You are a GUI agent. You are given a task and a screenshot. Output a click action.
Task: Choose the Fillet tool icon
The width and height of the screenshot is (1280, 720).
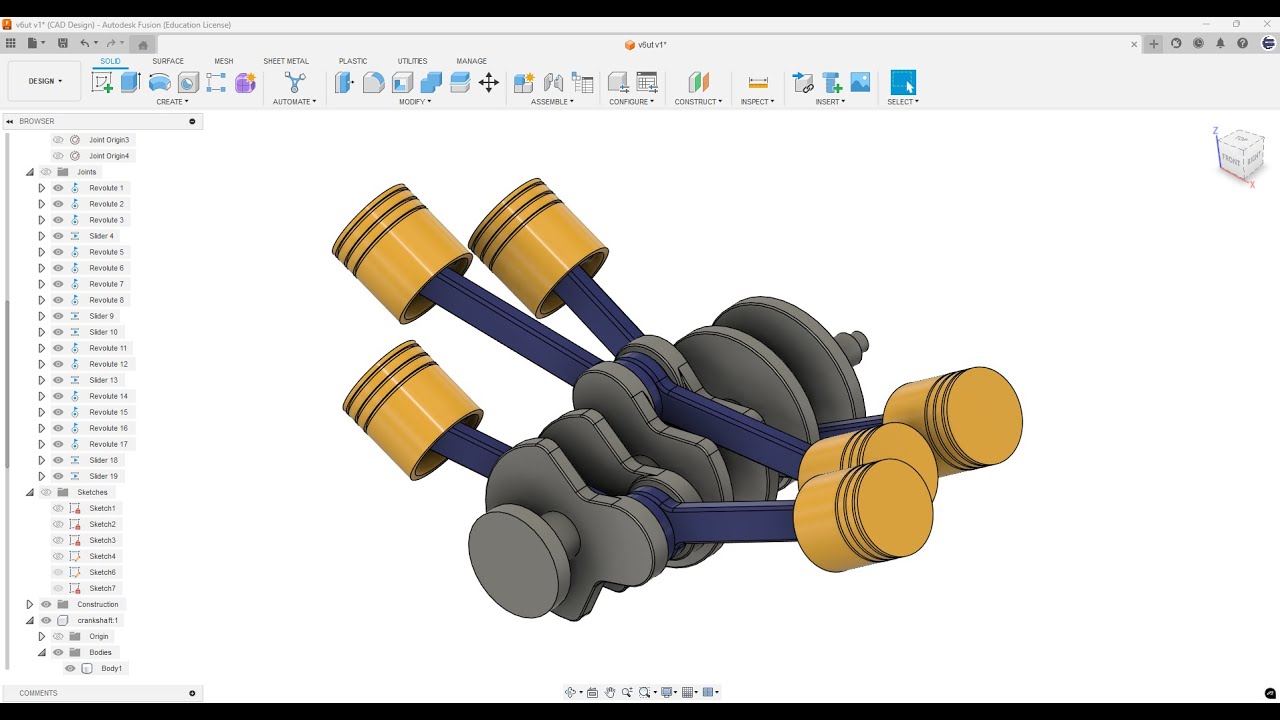(x=373, y=83)
